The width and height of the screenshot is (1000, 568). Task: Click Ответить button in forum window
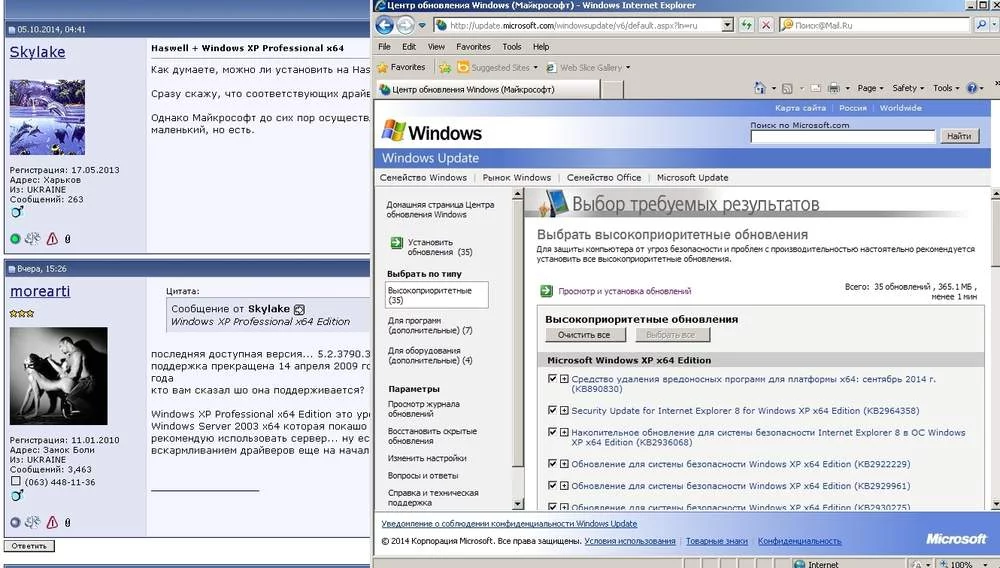coord(29,546)
